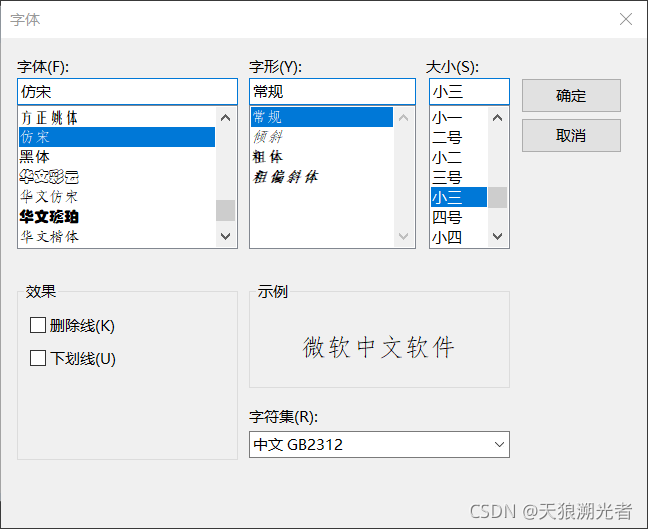Select 华文彩云 in the font list
648x529 pixels.
click(117, 177)
